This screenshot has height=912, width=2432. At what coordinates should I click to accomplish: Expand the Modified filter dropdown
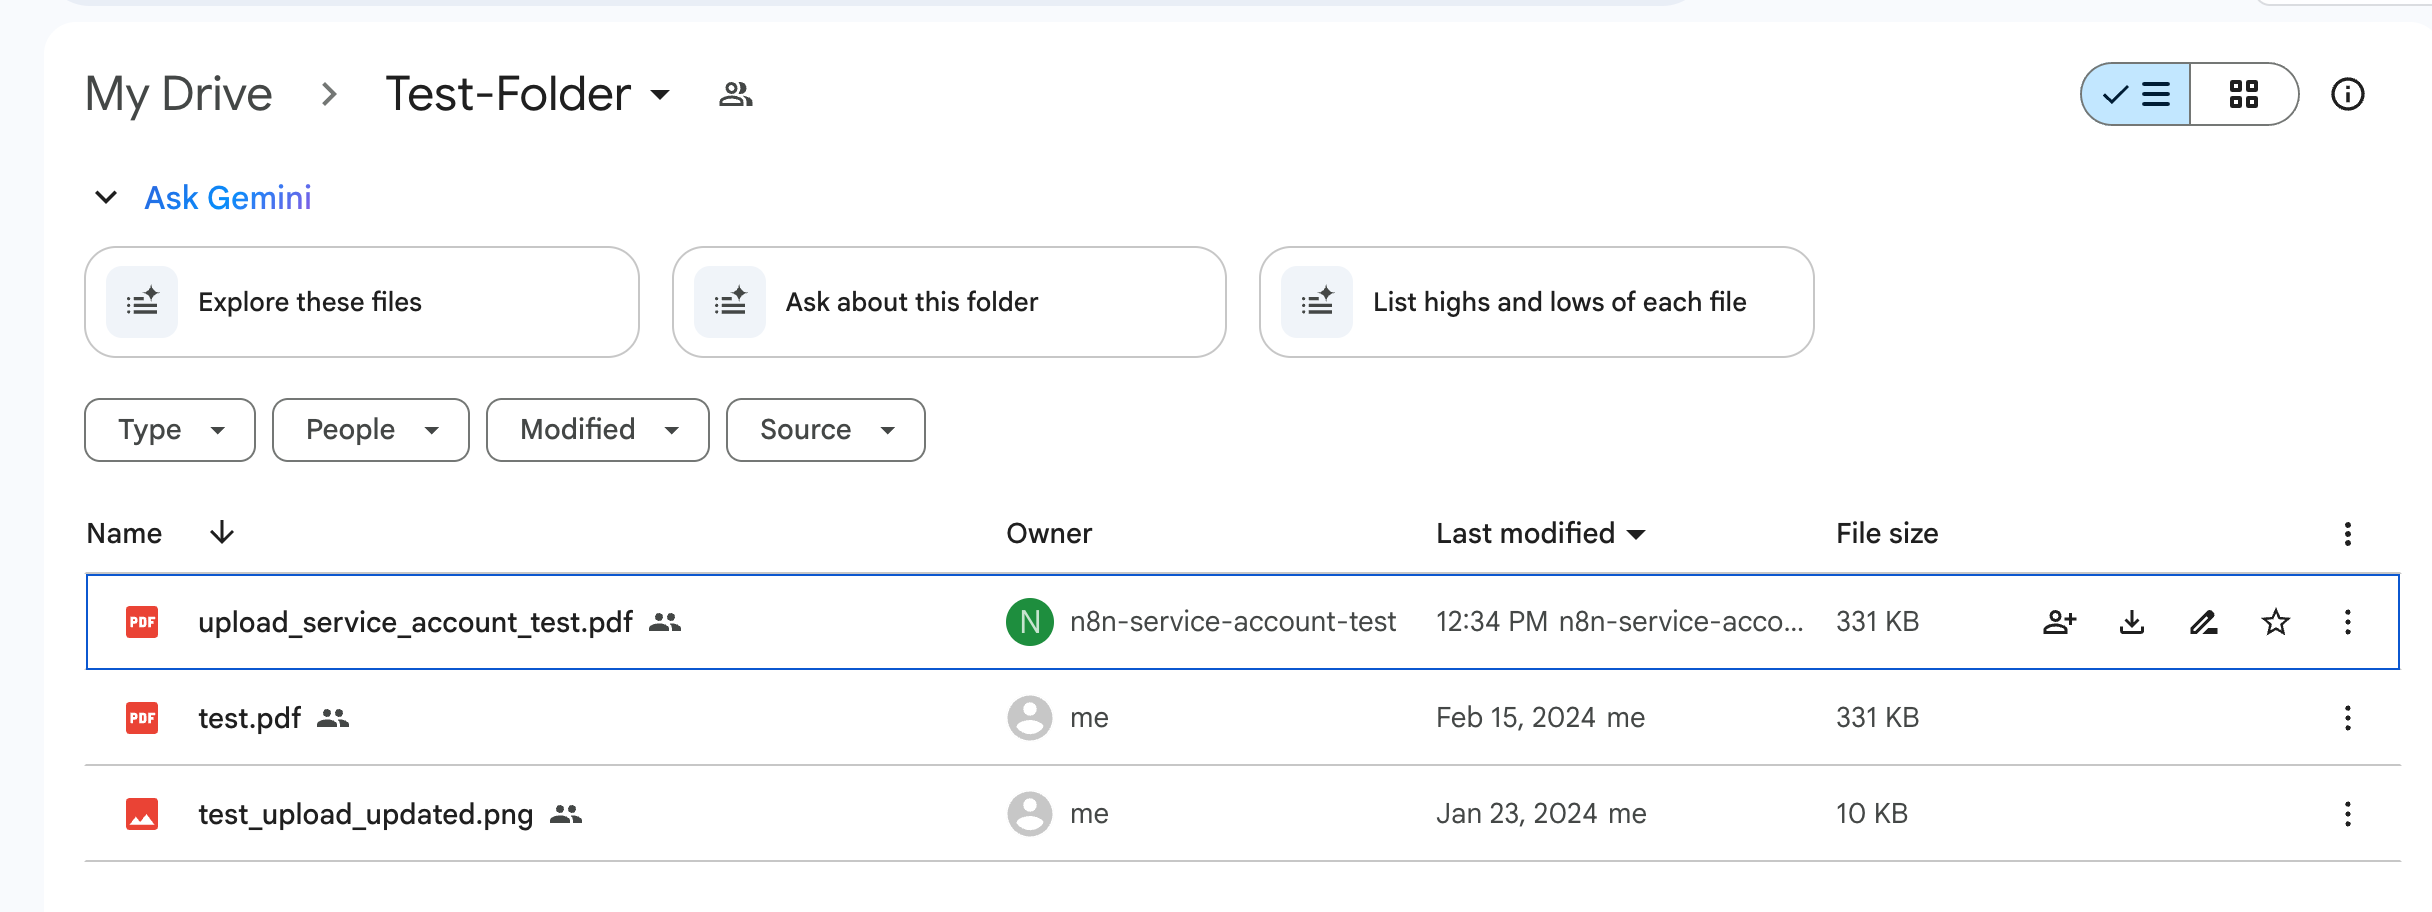(597, 430)
